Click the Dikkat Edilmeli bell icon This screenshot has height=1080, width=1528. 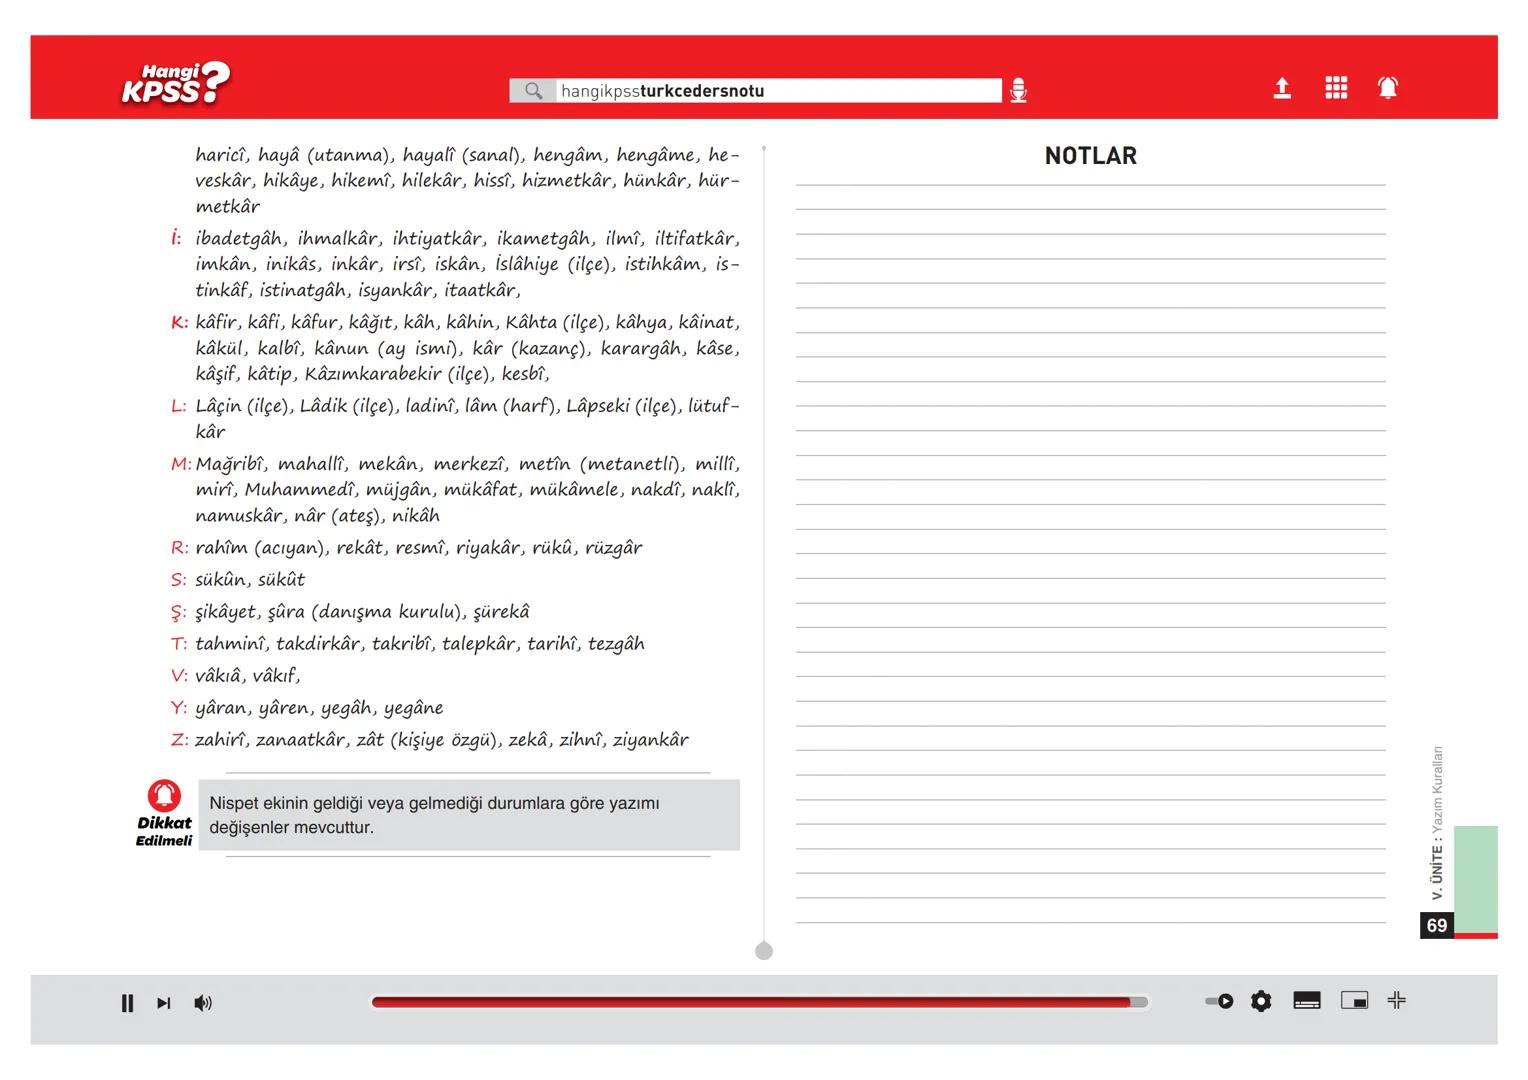(165, 796)
